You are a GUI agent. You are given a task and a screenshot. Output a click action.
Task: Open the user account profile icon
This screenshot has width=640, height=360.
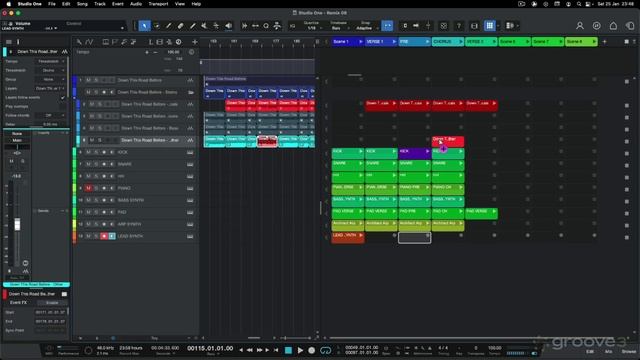(580, 26)
